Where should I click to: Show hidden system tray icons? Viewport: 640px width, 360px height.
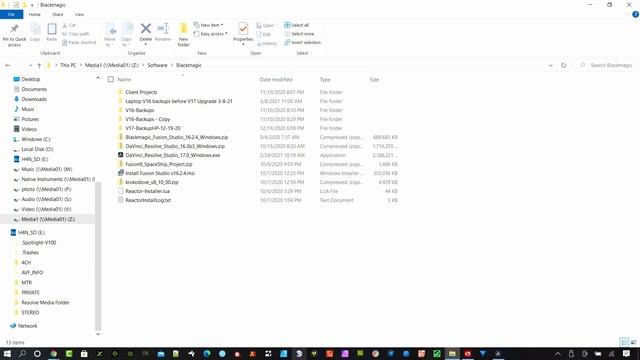[x=558, y=353]
